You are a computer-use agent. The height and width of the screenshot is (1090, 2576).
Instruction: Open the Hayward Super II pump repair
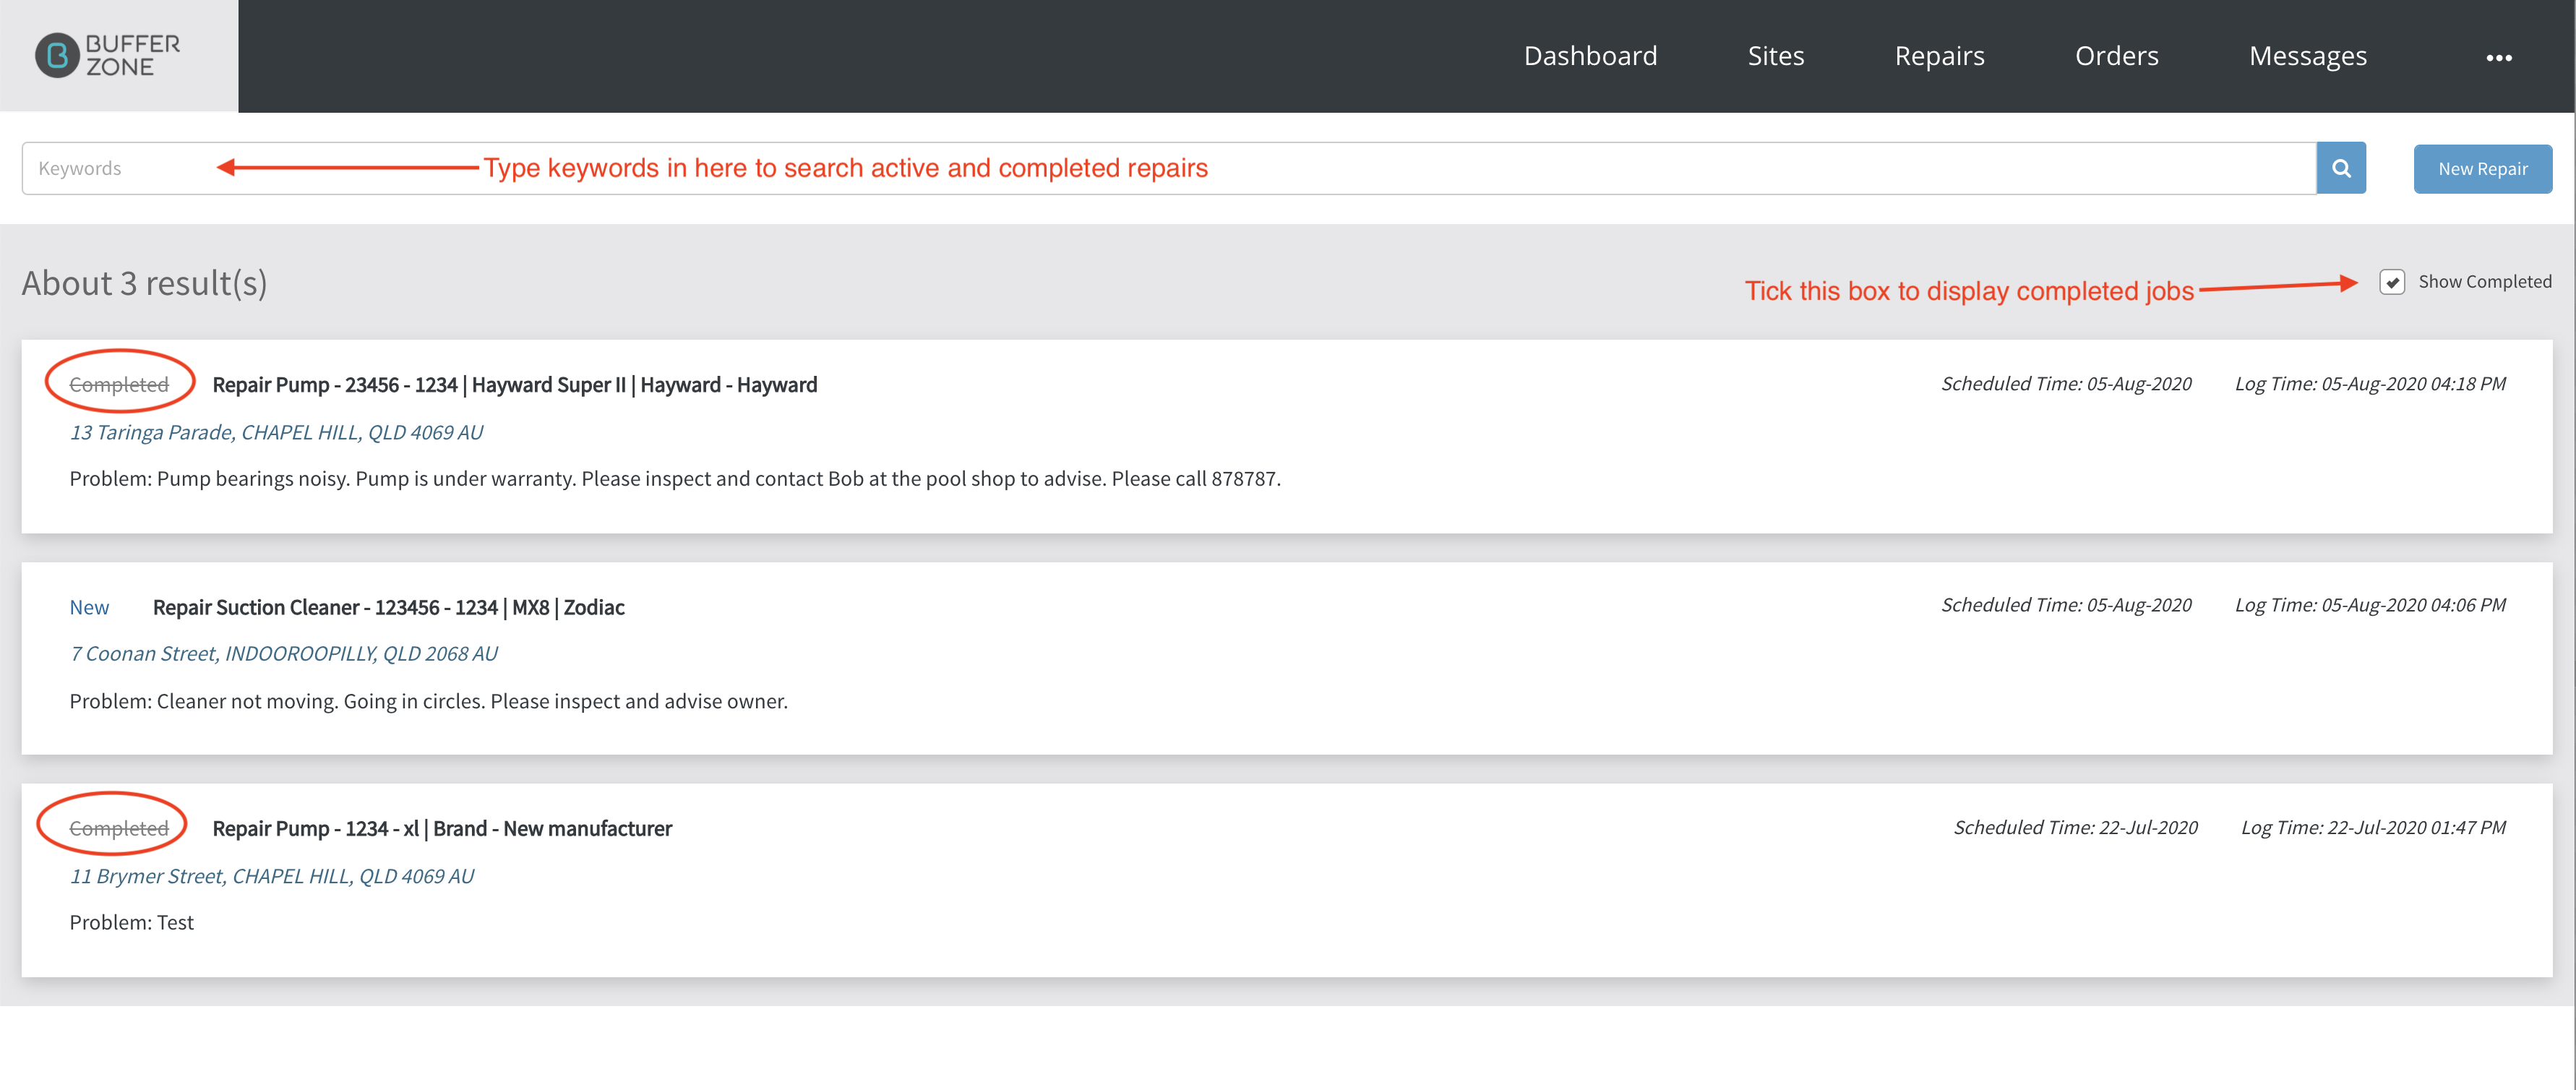pyautogui.click(x=514, y=385)
